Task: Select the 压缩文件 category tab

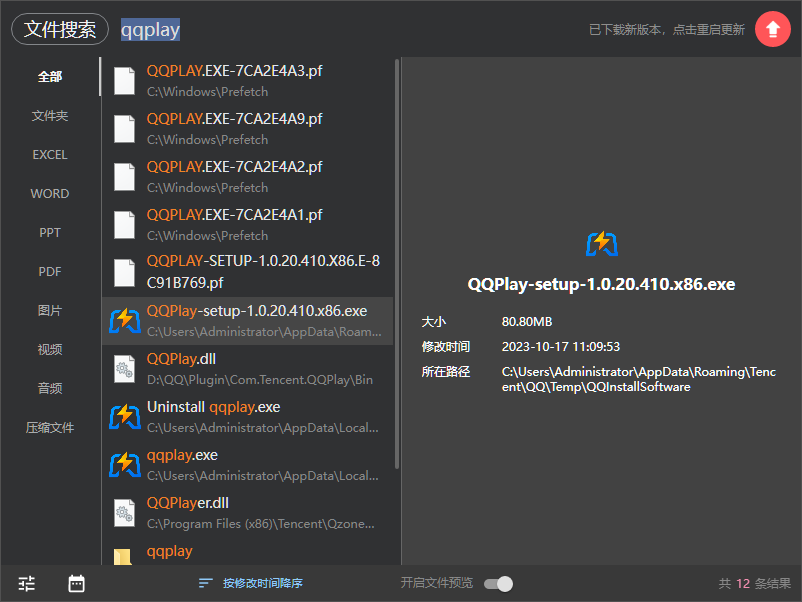Action: pyautogui.click(x=50, y=427)
